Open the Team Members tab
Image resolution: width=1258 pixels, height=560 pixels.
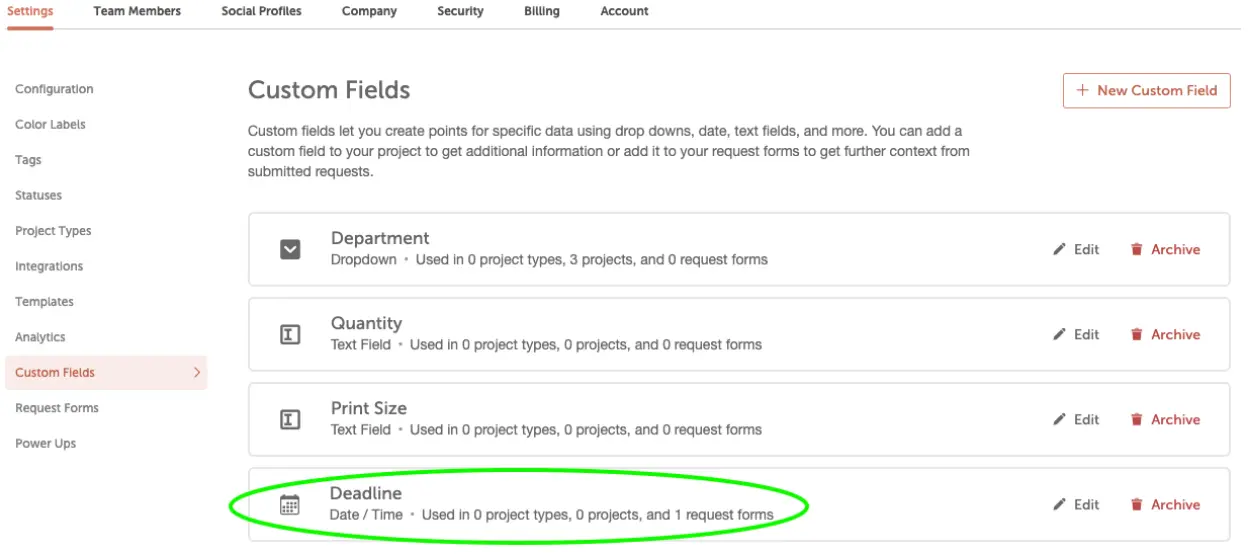[x=137, y=11]
